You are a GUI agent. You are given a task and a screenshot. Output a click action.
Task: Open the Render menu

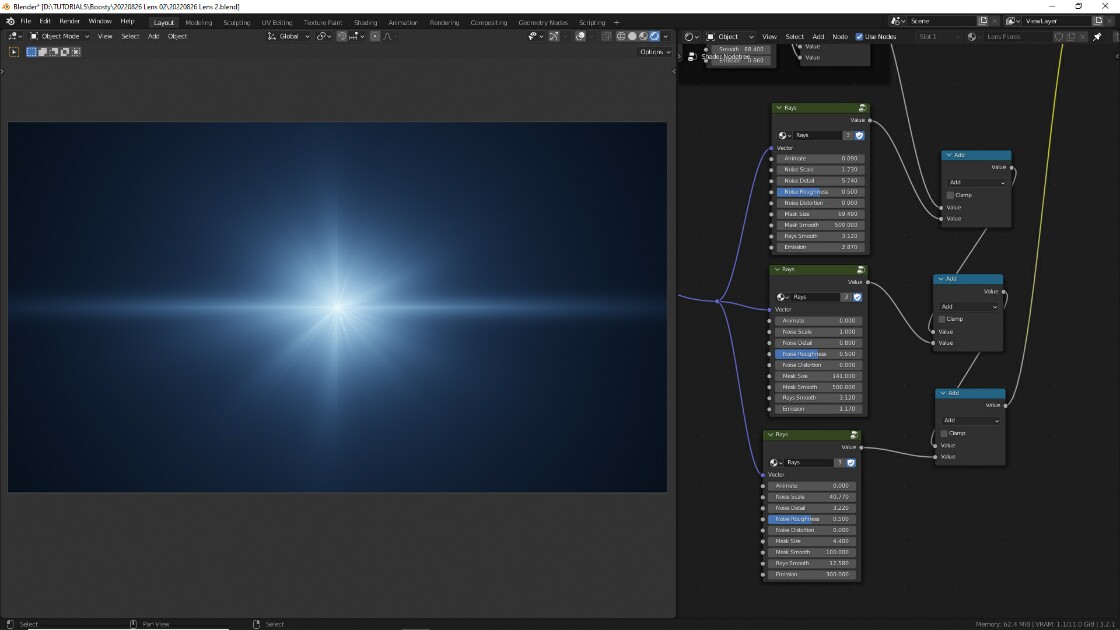click(x=69, y=21)
